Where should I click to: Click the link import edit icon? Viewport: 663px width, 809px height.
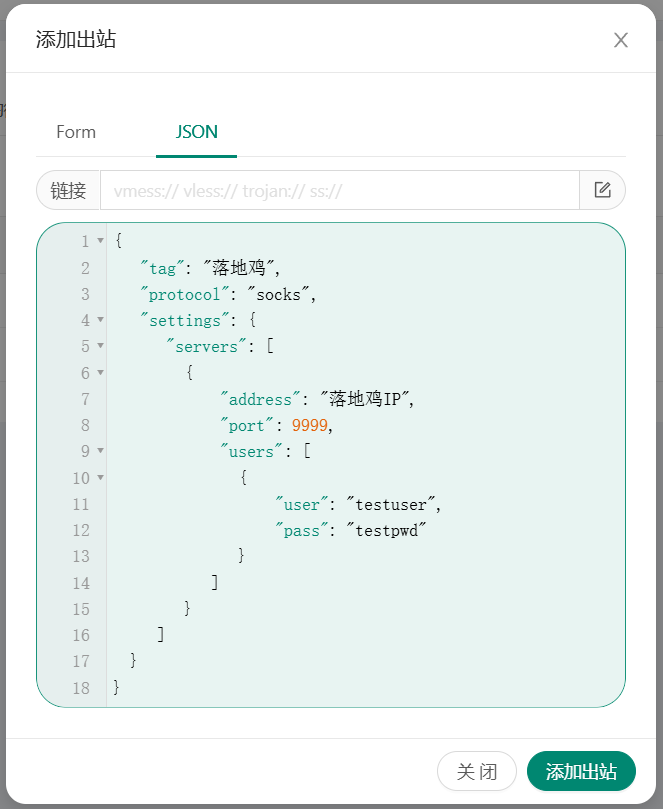point(602,190)
